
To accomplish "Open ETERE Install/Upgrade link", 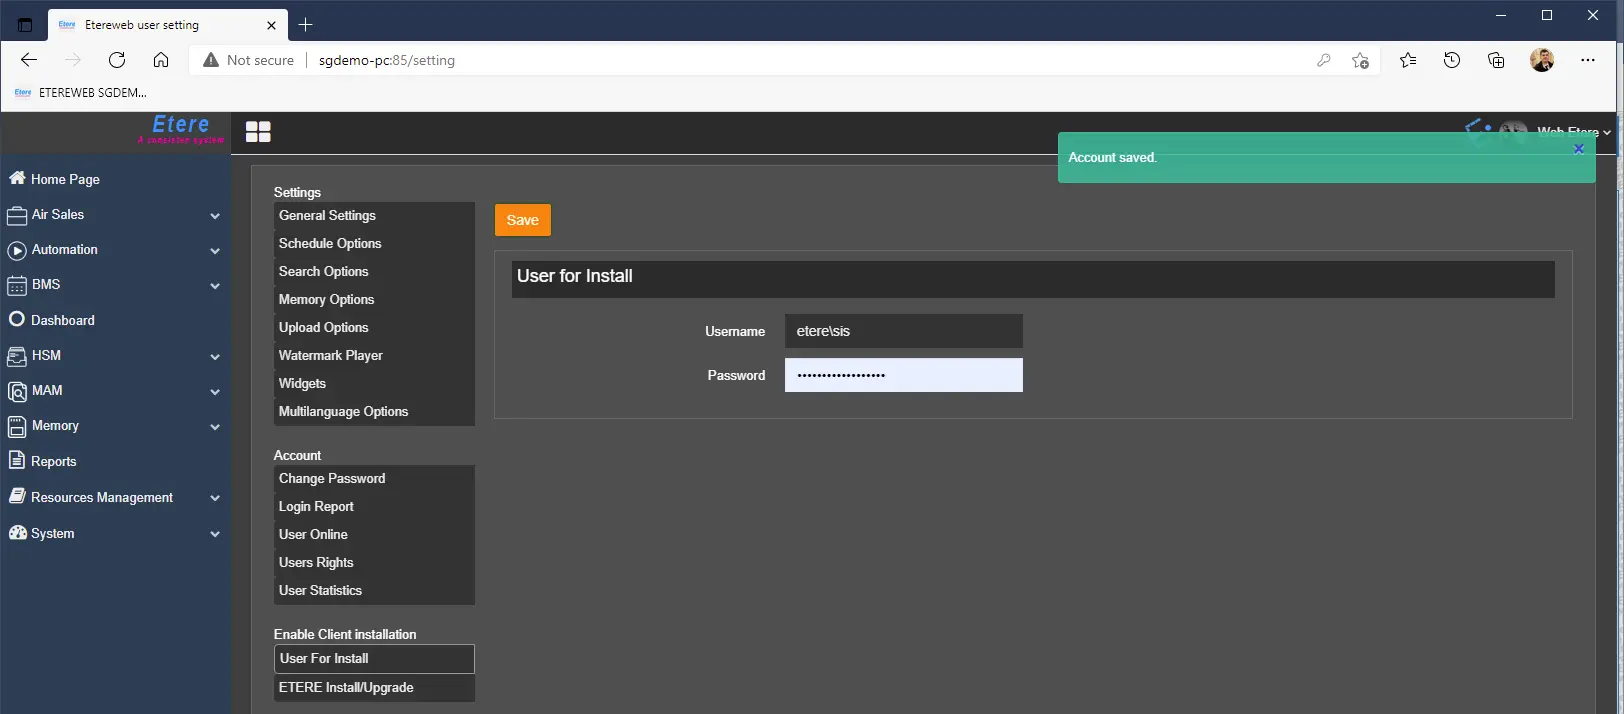I will (346, 687).
